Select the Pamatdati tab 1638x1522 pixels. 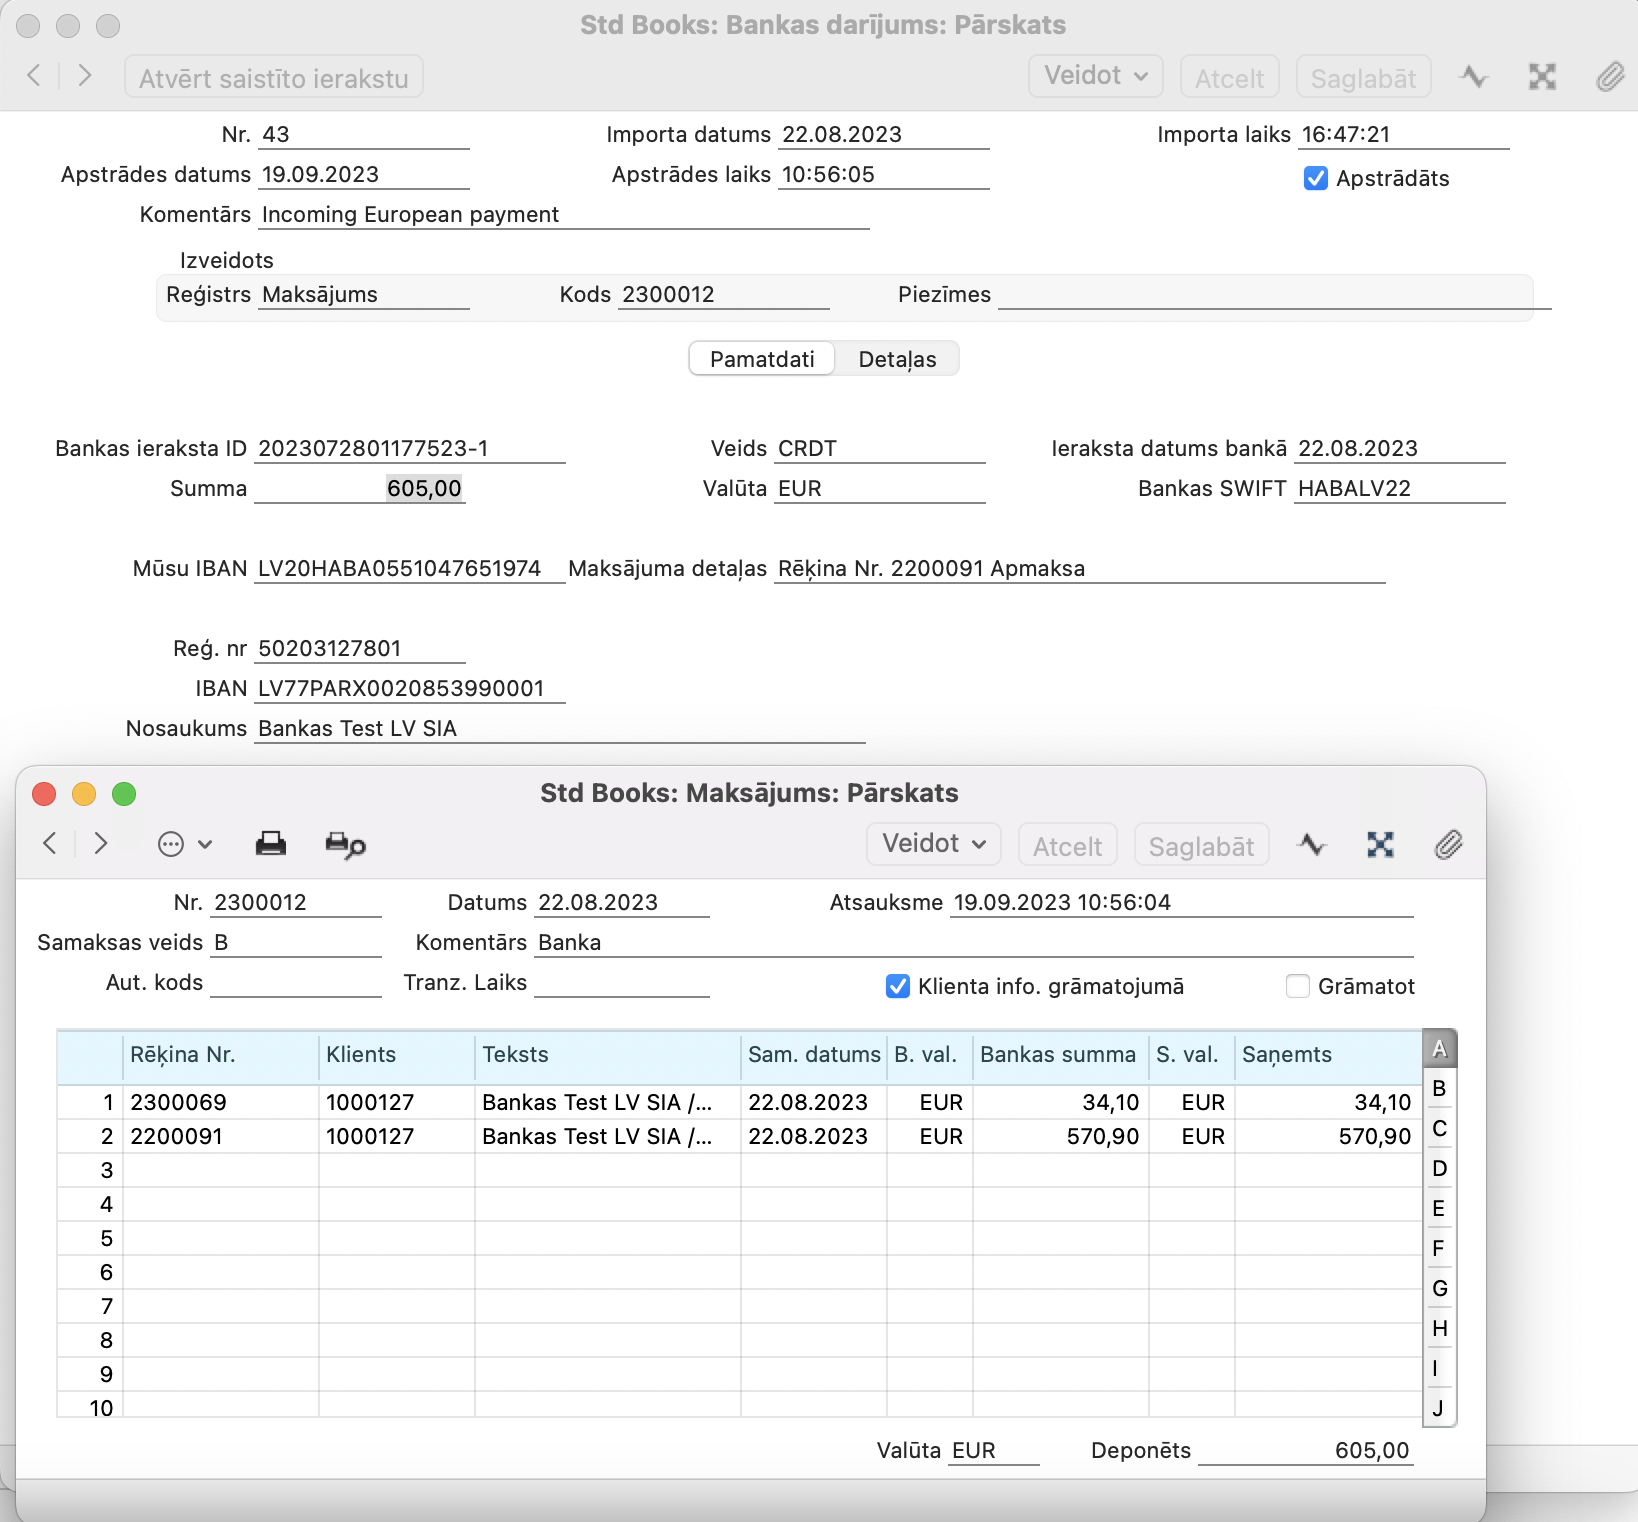[x=762, y=359]
